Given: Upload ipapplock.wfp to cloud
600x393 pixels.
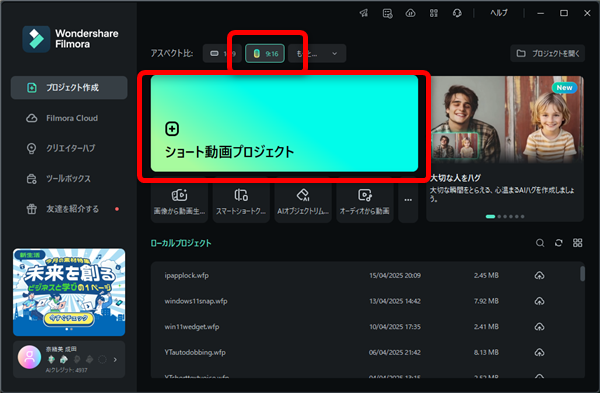Looking at the screenshot, I should pos(539,276).
